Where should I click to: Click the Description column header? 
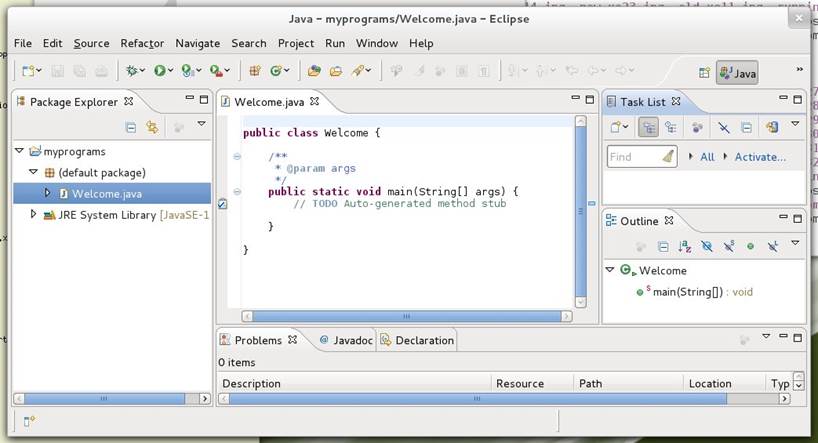(355, 384)
